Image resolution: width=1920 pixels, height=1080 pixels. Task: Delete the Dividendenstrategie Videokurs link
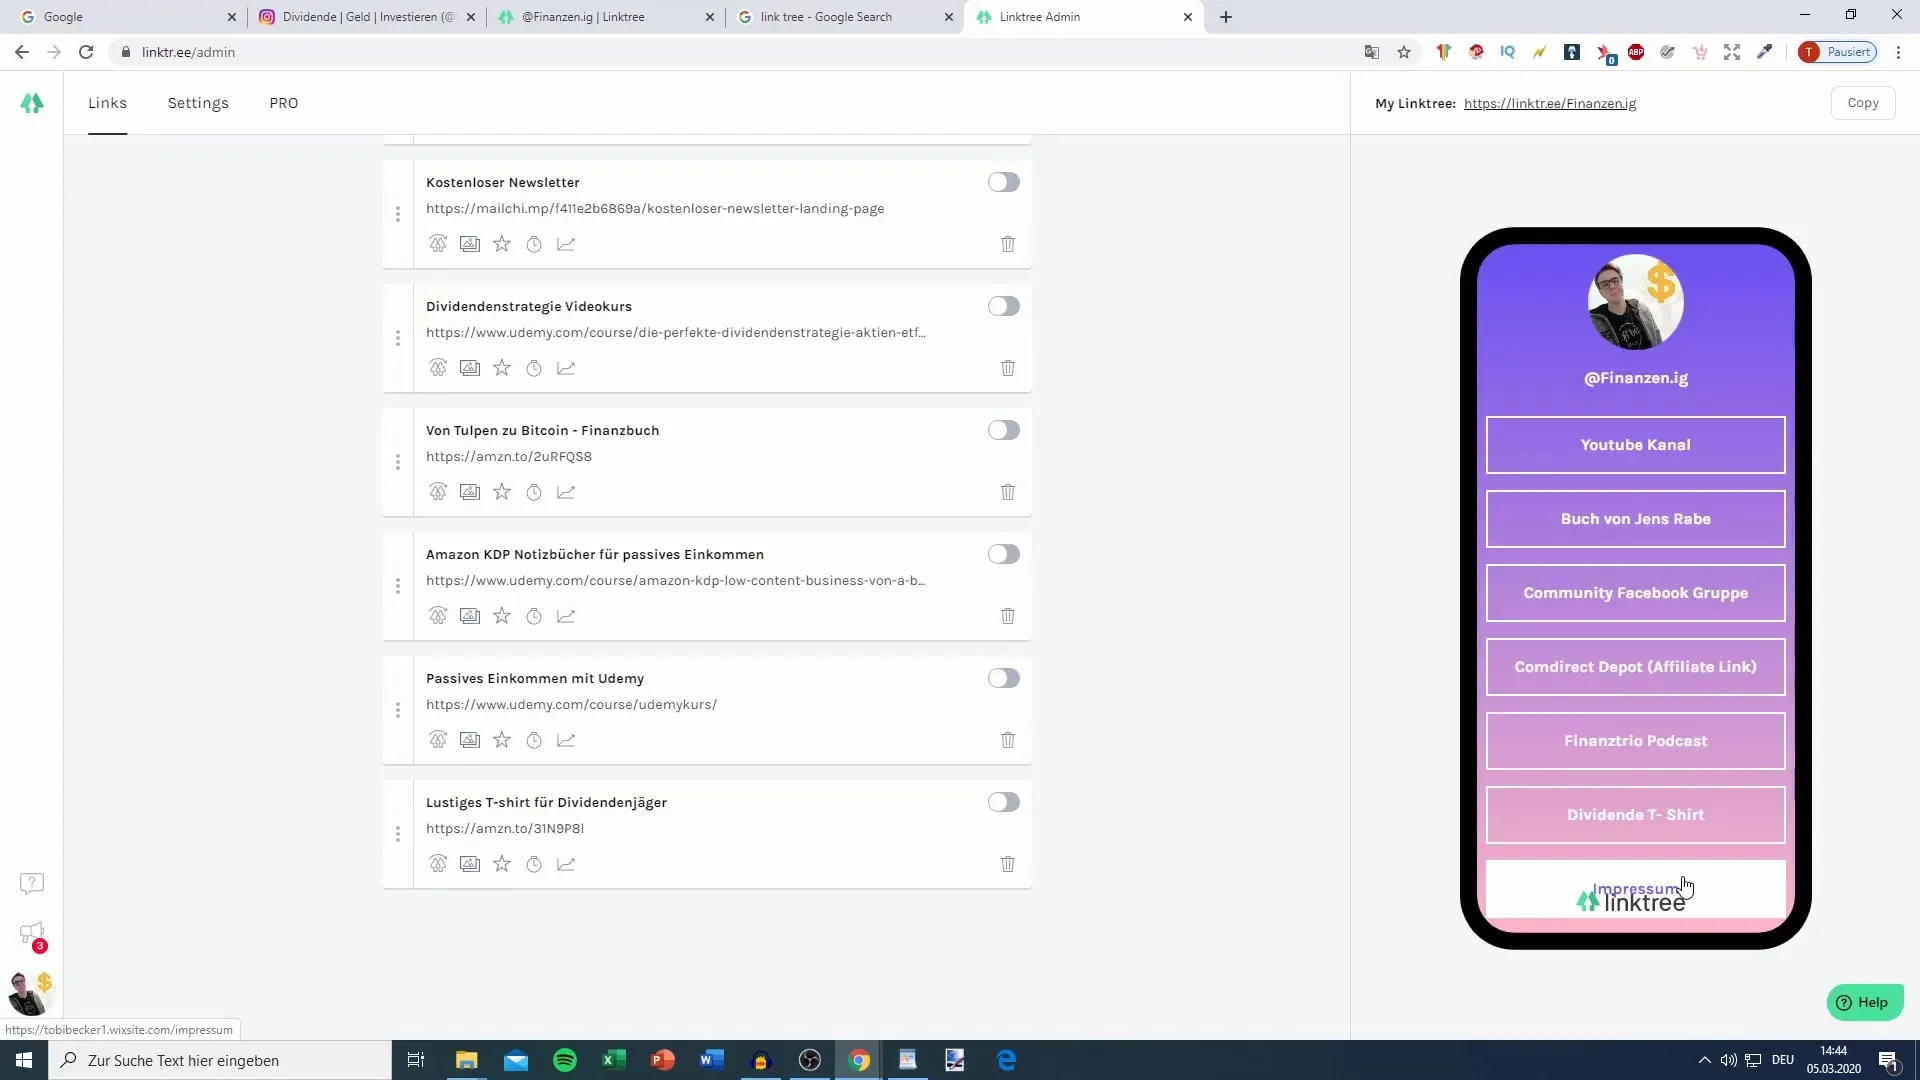(x=1008, y=368)
